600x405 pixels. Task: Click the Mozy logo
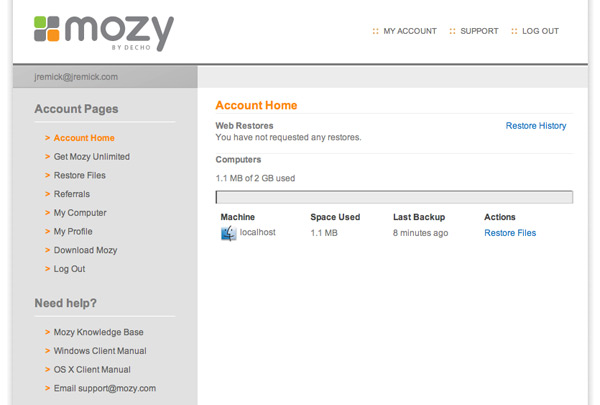coord(104,33)
